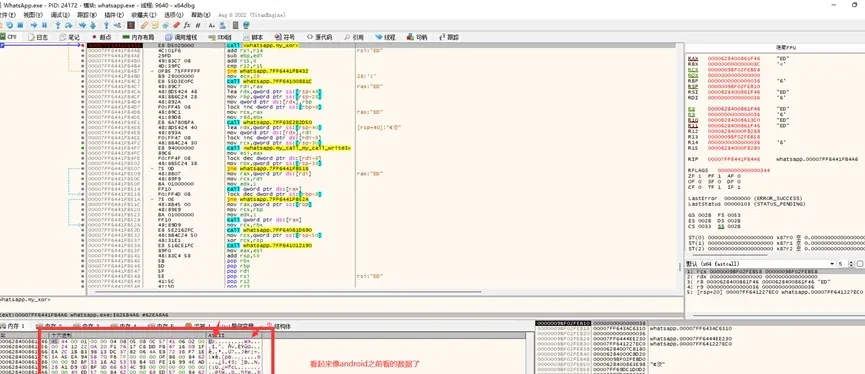This screenshot has width=865, height=374.
Task: Select the 结构体 tab in dump panel
Action: pyautogui.click(x=279, y=326)
